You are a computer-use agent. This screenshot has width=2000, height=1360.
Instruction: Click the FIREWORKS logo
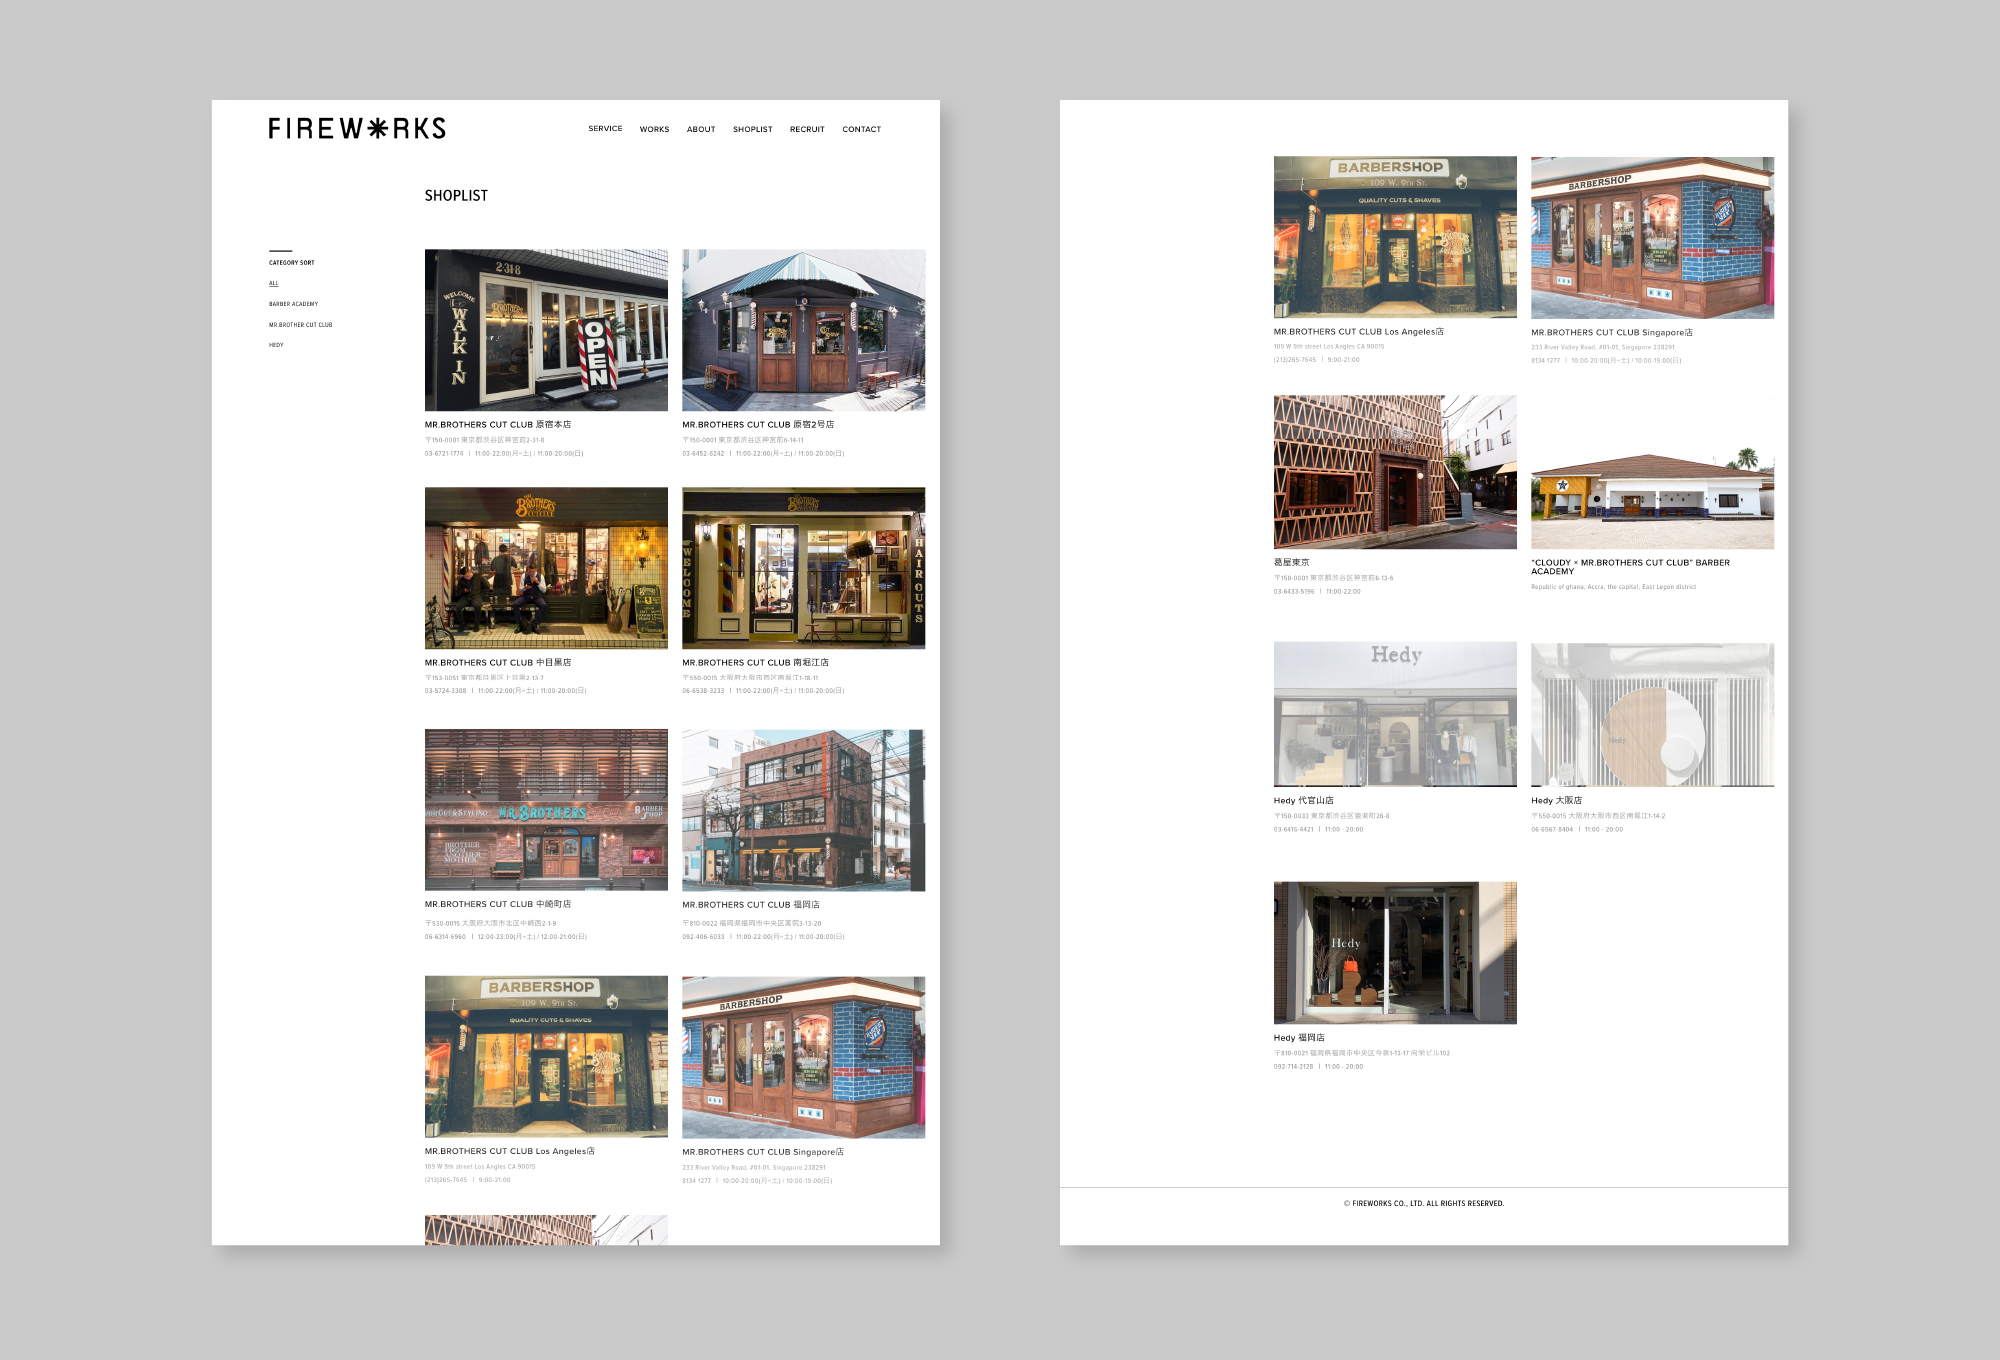point(357,128)
